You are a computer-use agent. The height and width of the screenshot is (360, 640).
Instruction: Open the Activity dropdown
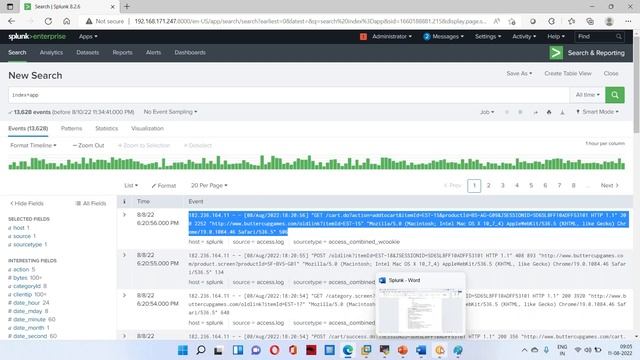tap(524, 37)
